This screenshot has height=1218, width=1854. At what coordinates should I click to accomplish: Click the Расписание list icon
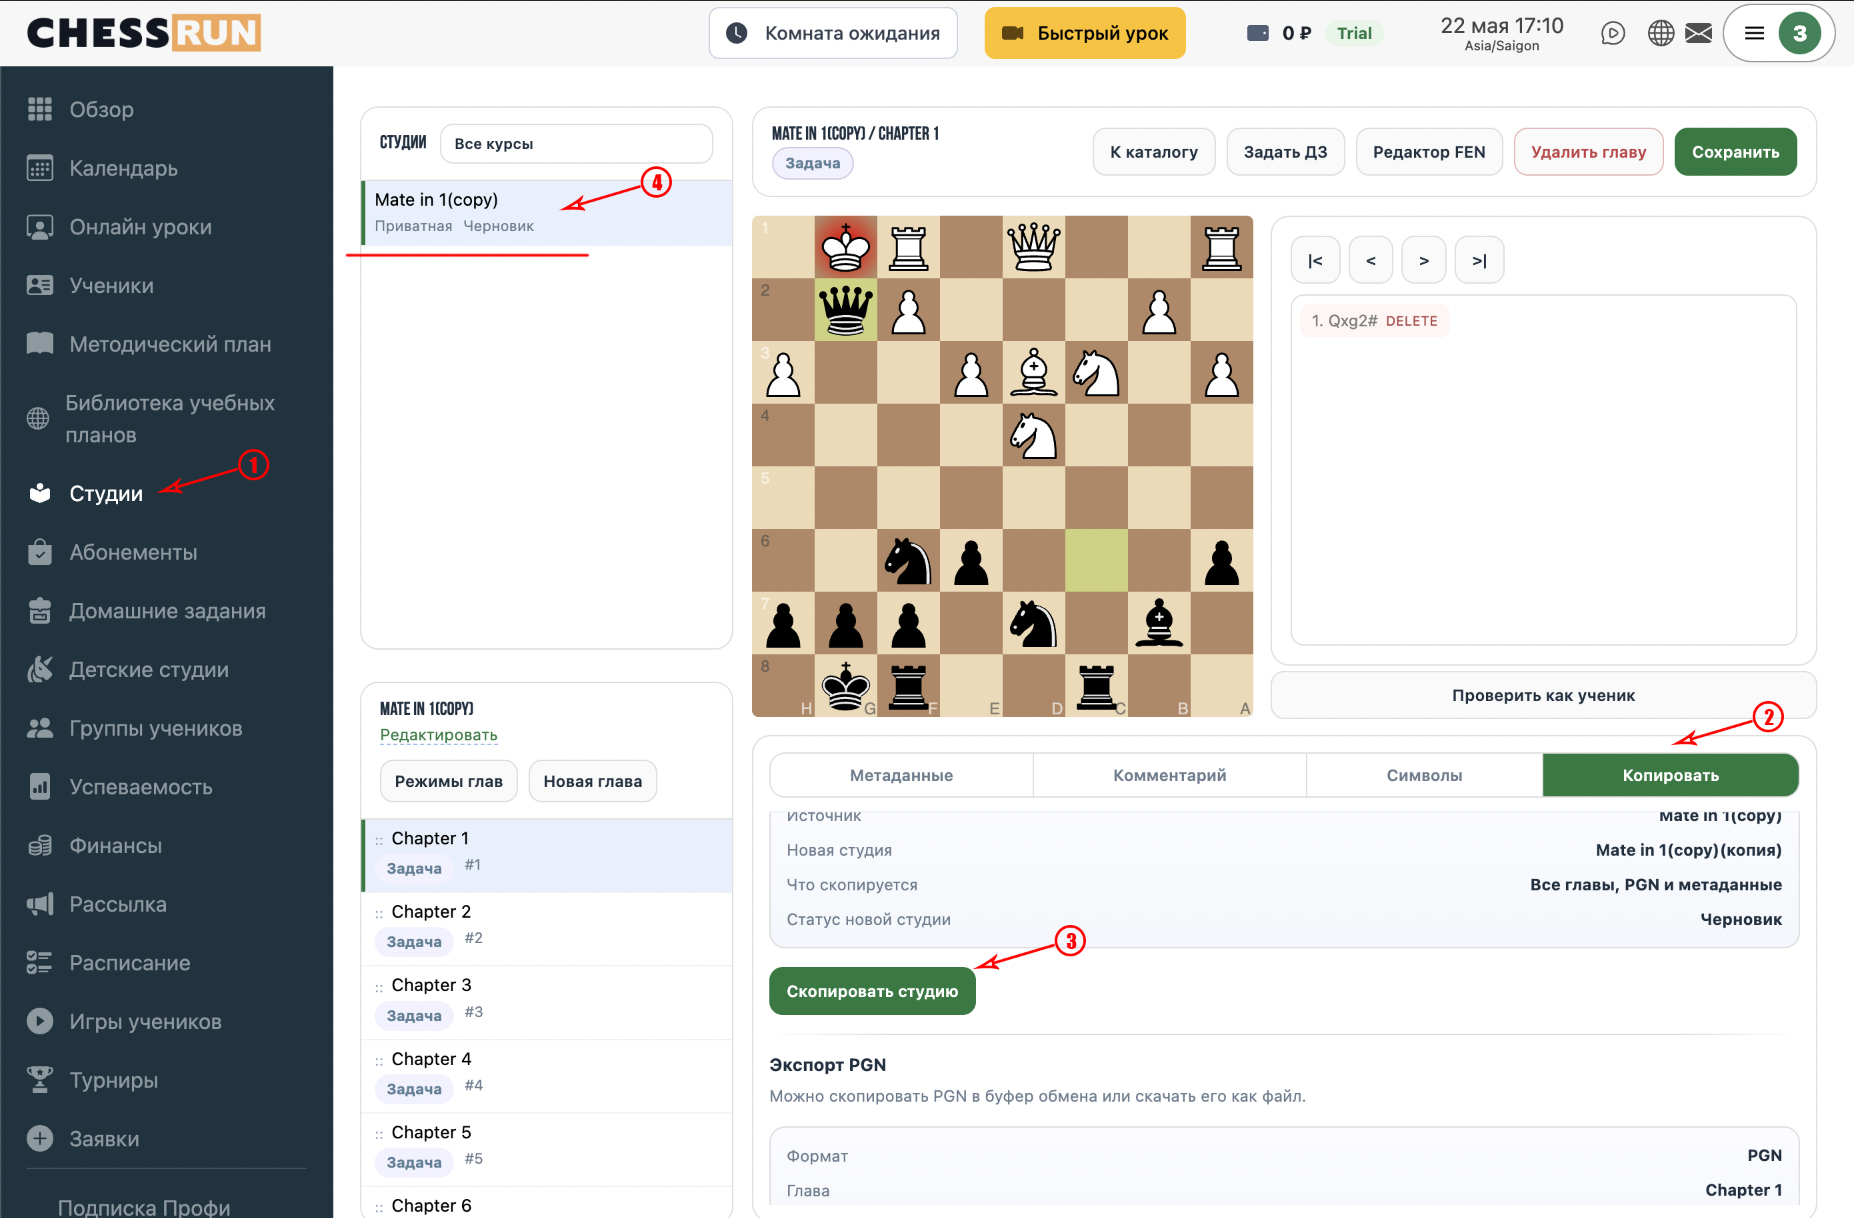[x=40, y=963]
